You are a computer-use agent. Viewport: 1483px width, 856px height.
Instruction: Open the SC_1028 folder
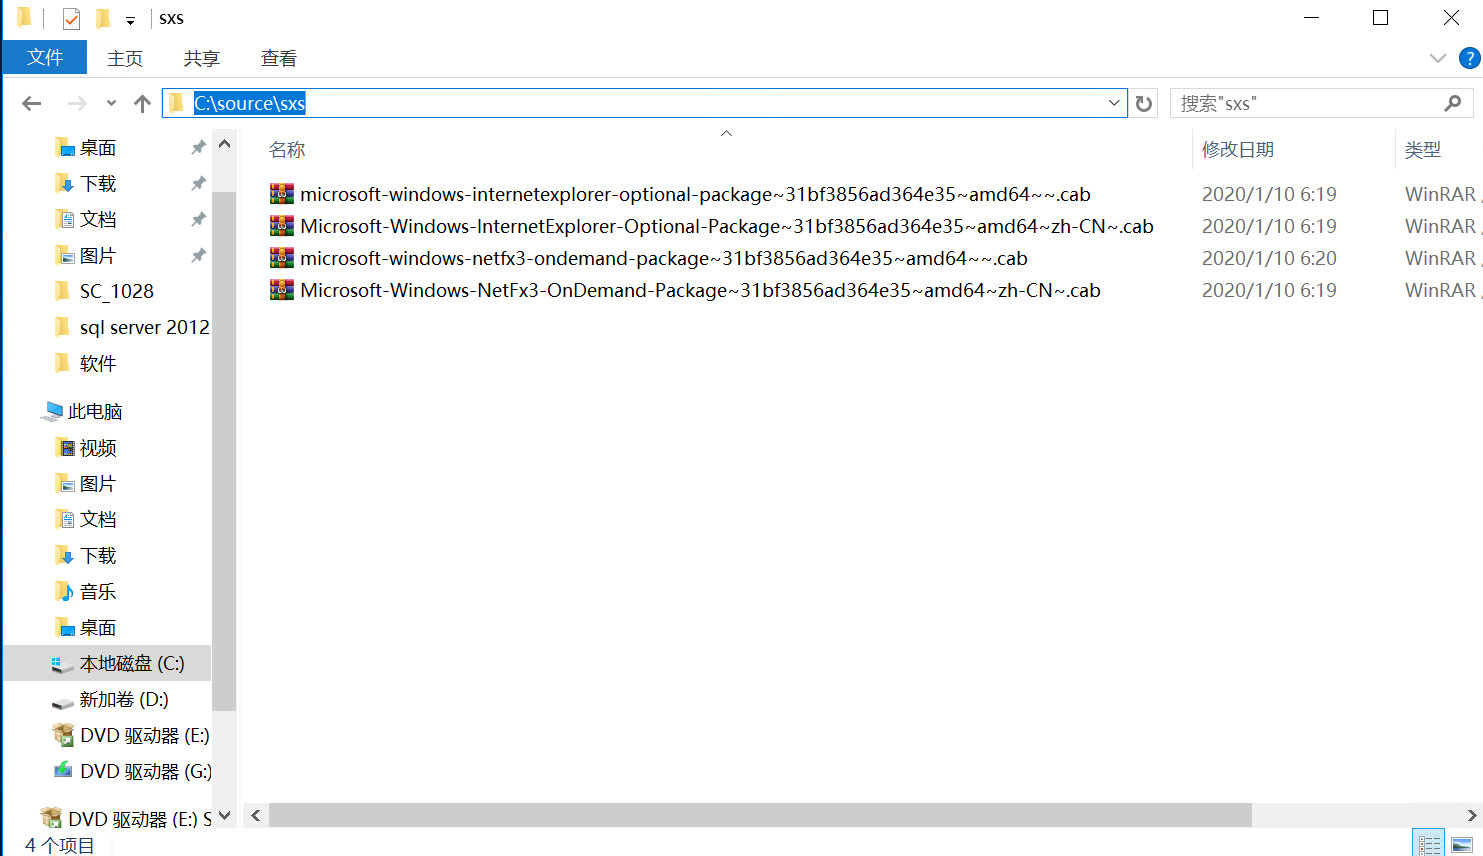tap(117, 291)
